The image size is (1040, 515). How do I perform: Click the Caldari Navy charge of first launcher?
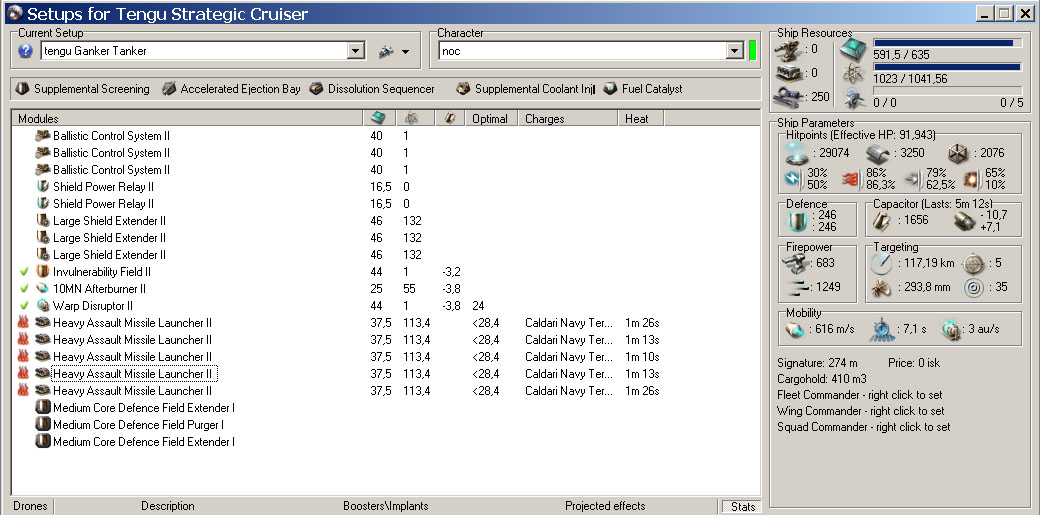[568, 323]
